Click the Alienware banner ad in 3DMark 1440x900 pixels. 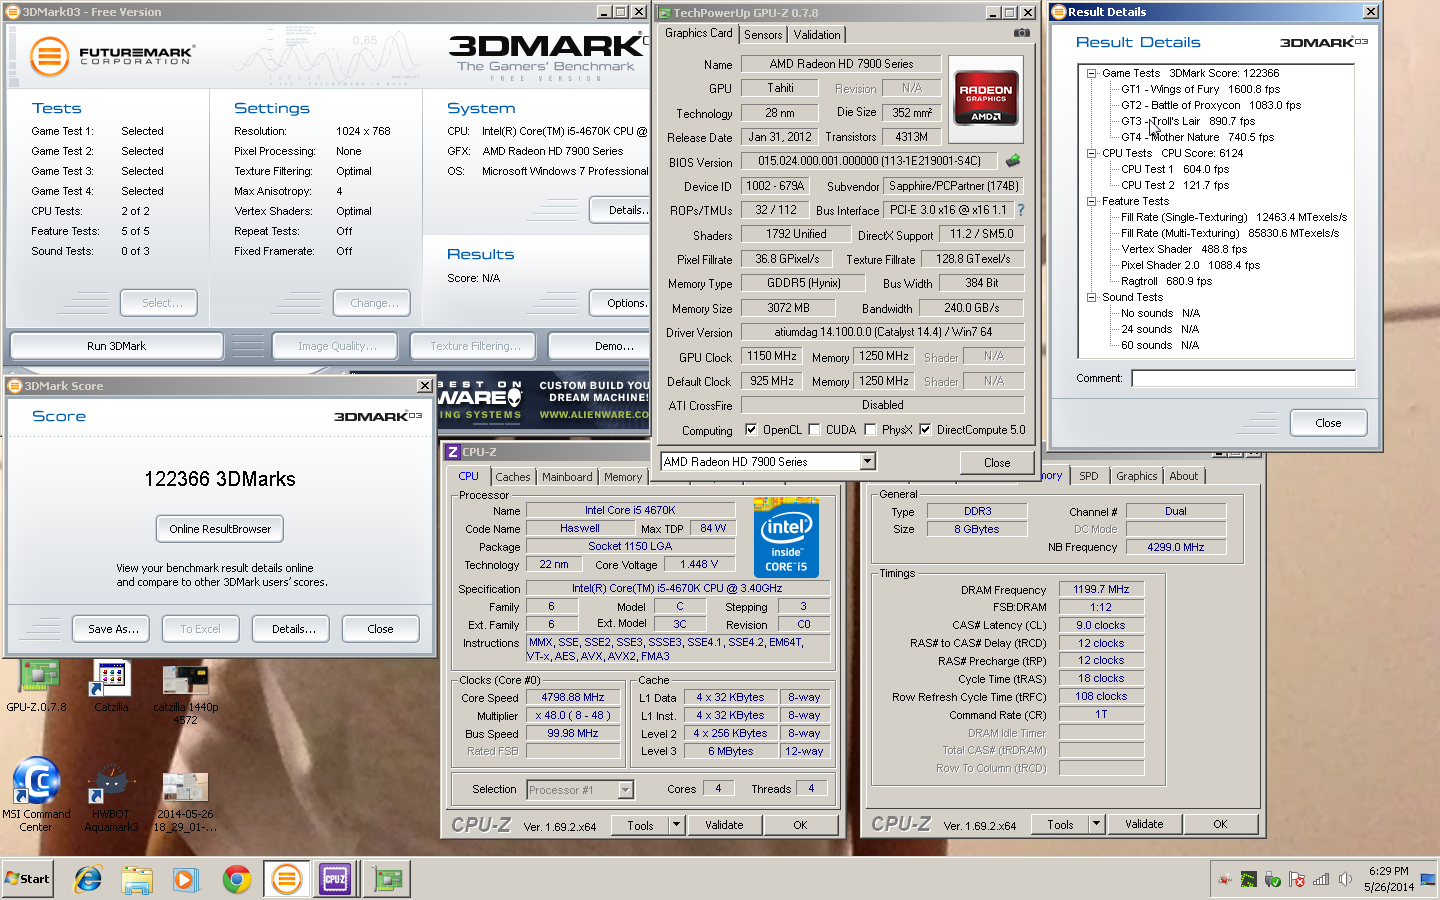tap(545, 400)
